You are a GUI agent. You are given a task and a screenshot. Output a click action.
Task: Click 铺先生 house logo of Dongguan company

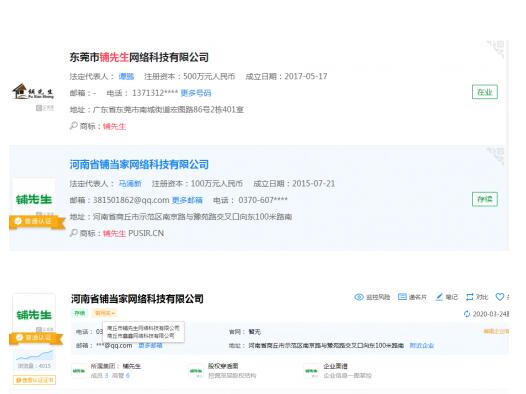tap(33, 92)
